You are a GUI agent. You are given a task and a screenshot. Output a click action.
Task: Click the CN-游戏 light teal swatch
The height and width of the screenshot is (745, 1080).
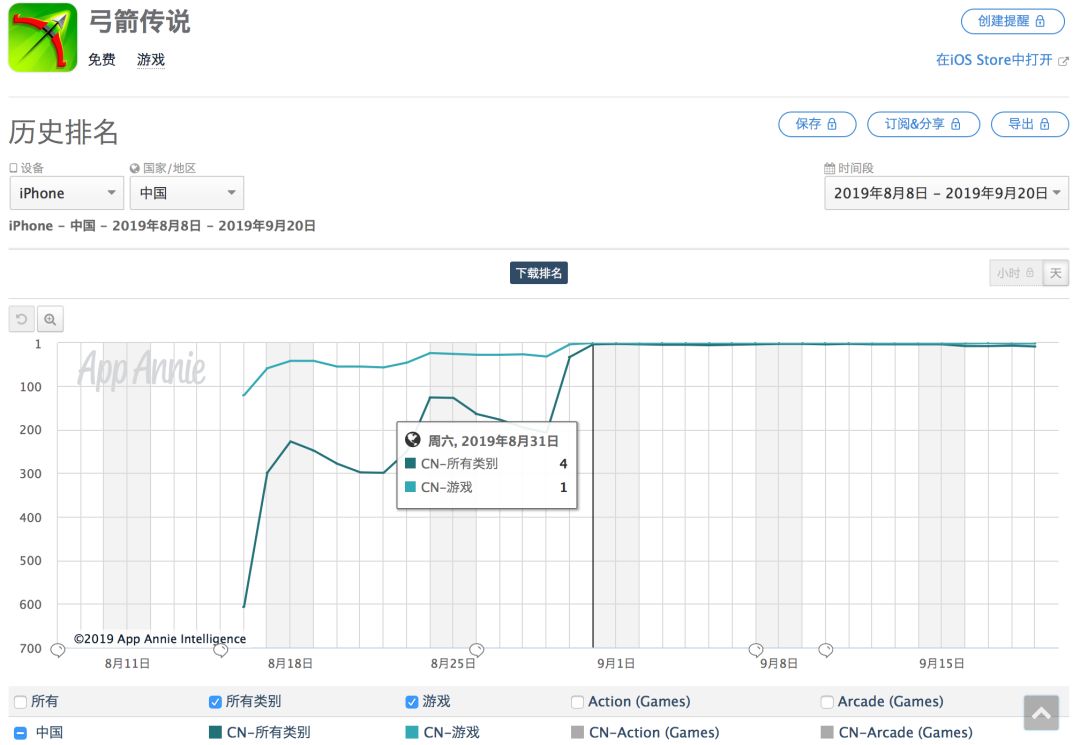click(412, 732)
